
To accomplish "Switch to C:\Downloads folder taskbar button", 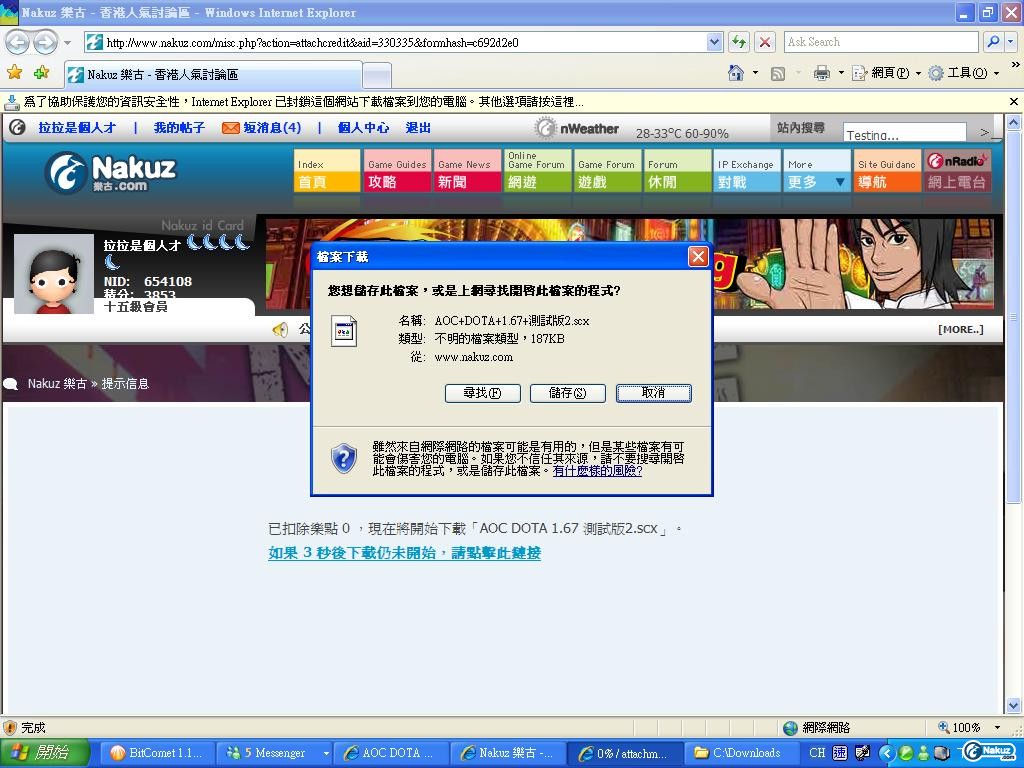I will click(740, 753).
